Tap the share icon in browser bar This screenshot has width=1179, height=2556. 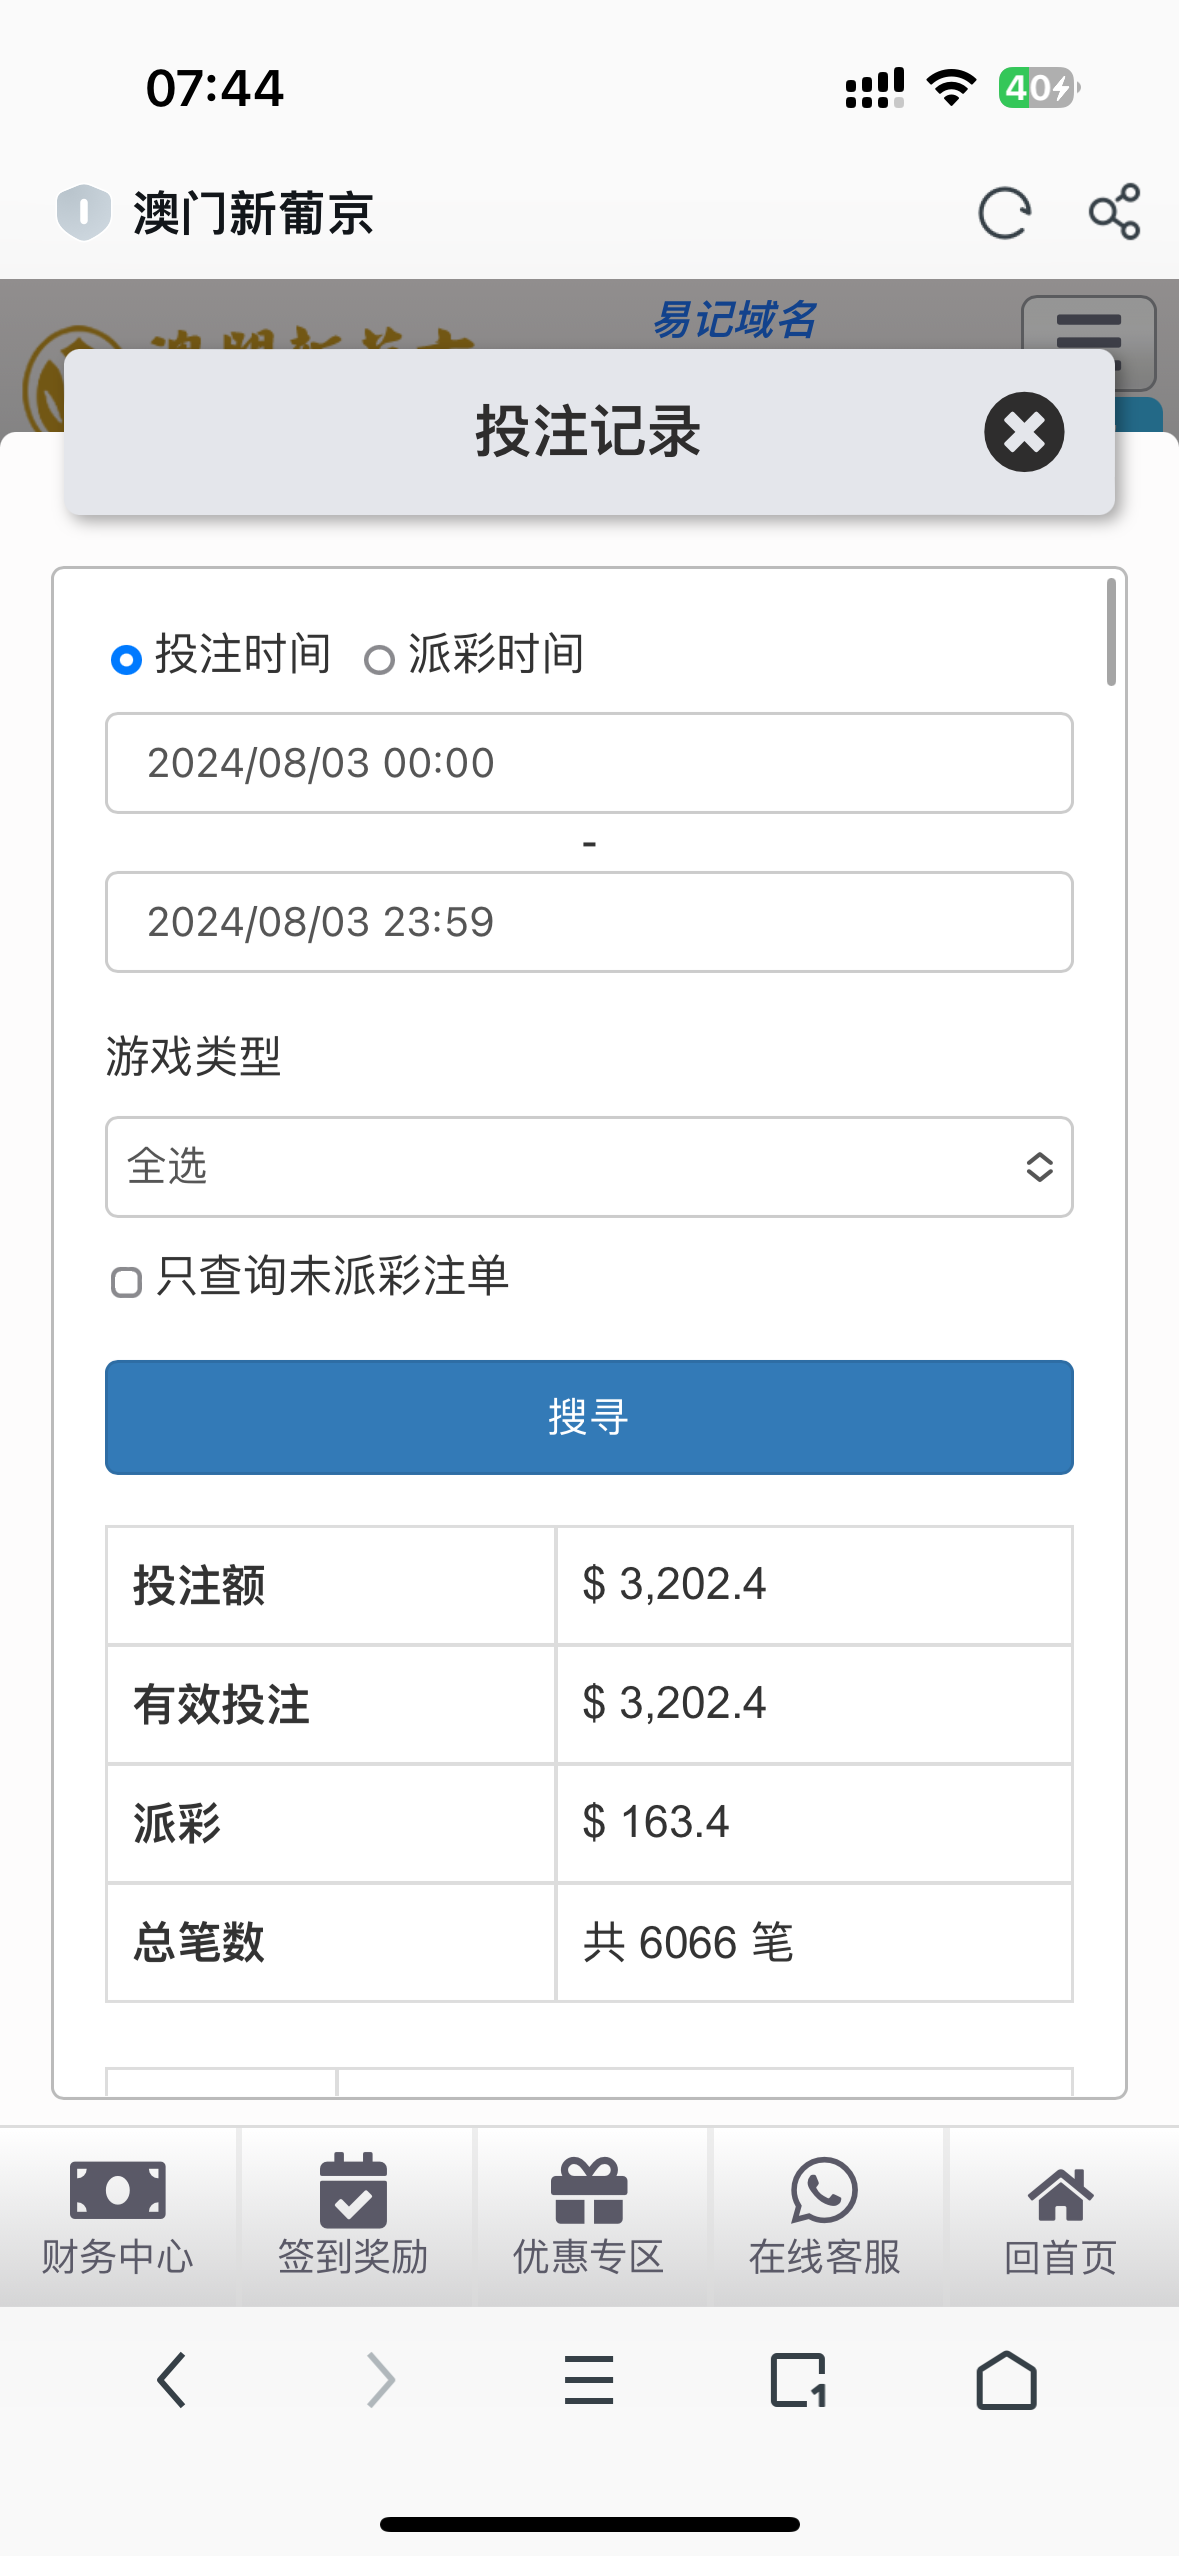(x=1114, y=212)
